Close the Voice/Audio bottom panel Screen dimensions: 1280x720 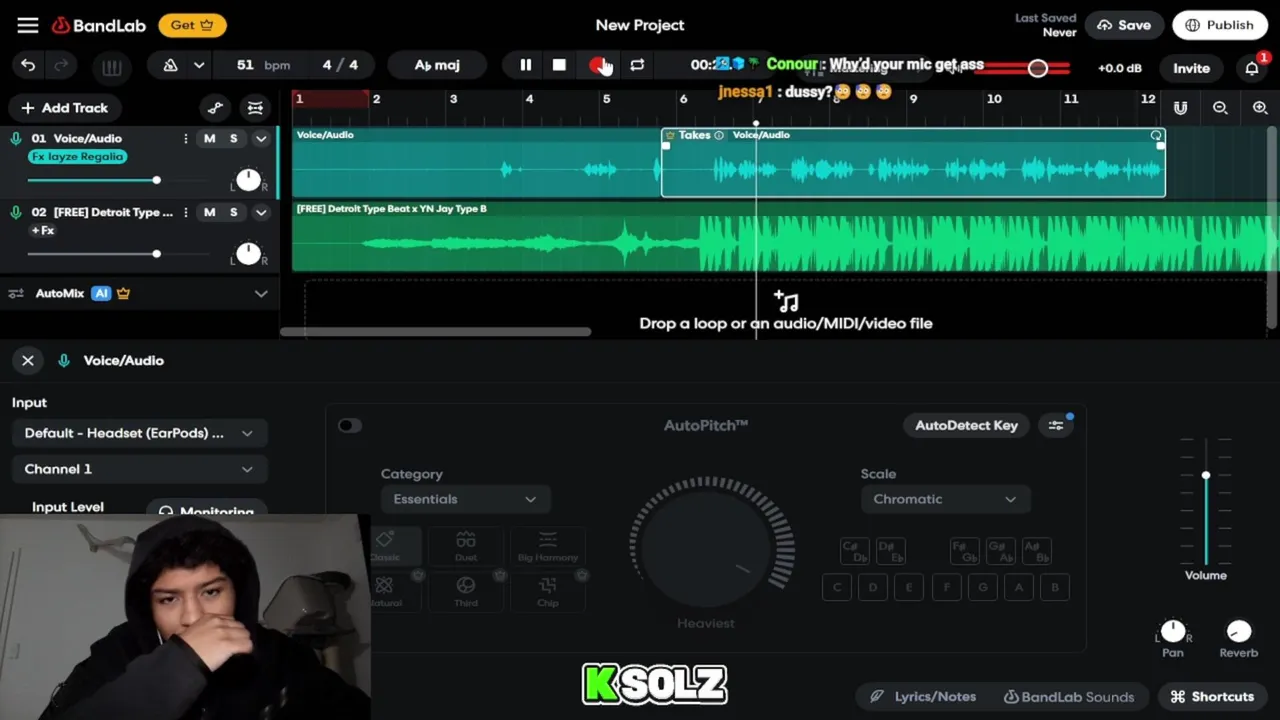tap(28, 361)
